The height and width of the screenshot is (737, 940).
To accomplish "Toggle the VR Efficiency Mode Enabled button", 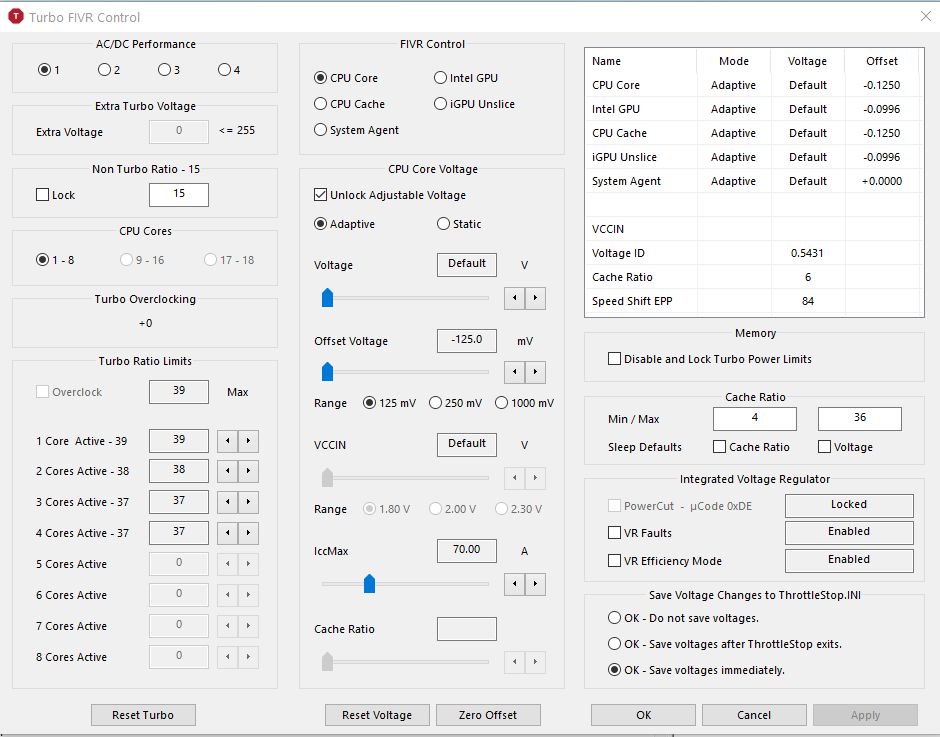I will (848, 560).
